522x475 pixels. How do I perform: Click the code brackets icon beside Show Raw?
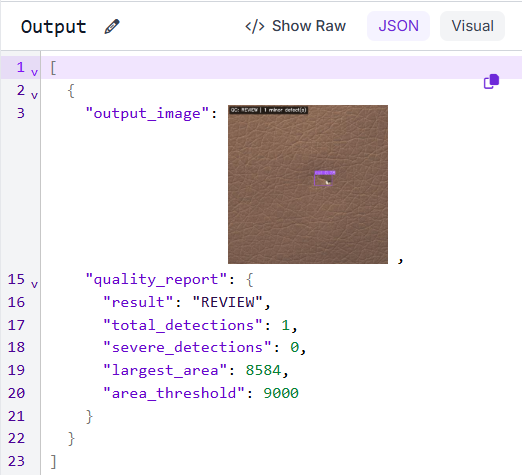tap(255, 26)
